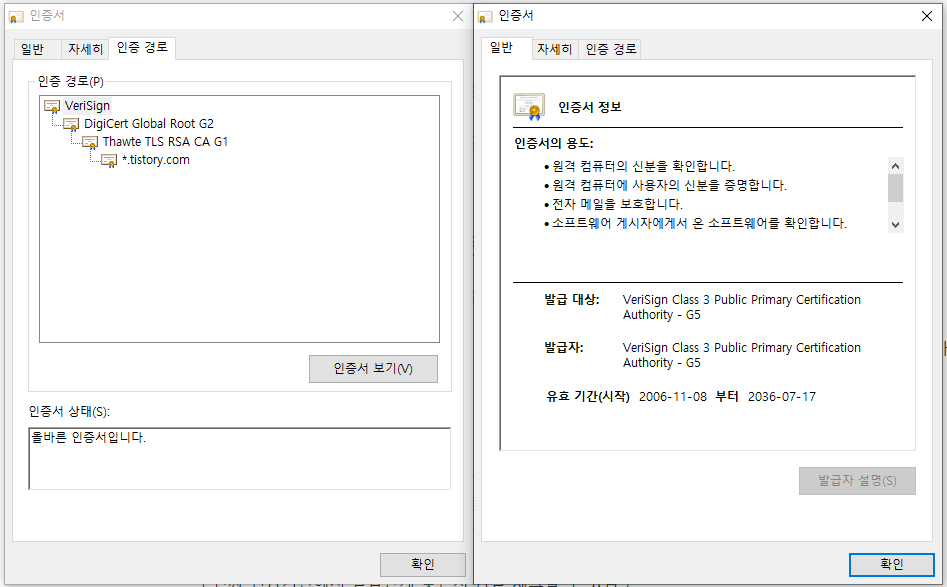Click scroll-down arrow in purposes list
The image size is (947, 587).
pos(896,225)
